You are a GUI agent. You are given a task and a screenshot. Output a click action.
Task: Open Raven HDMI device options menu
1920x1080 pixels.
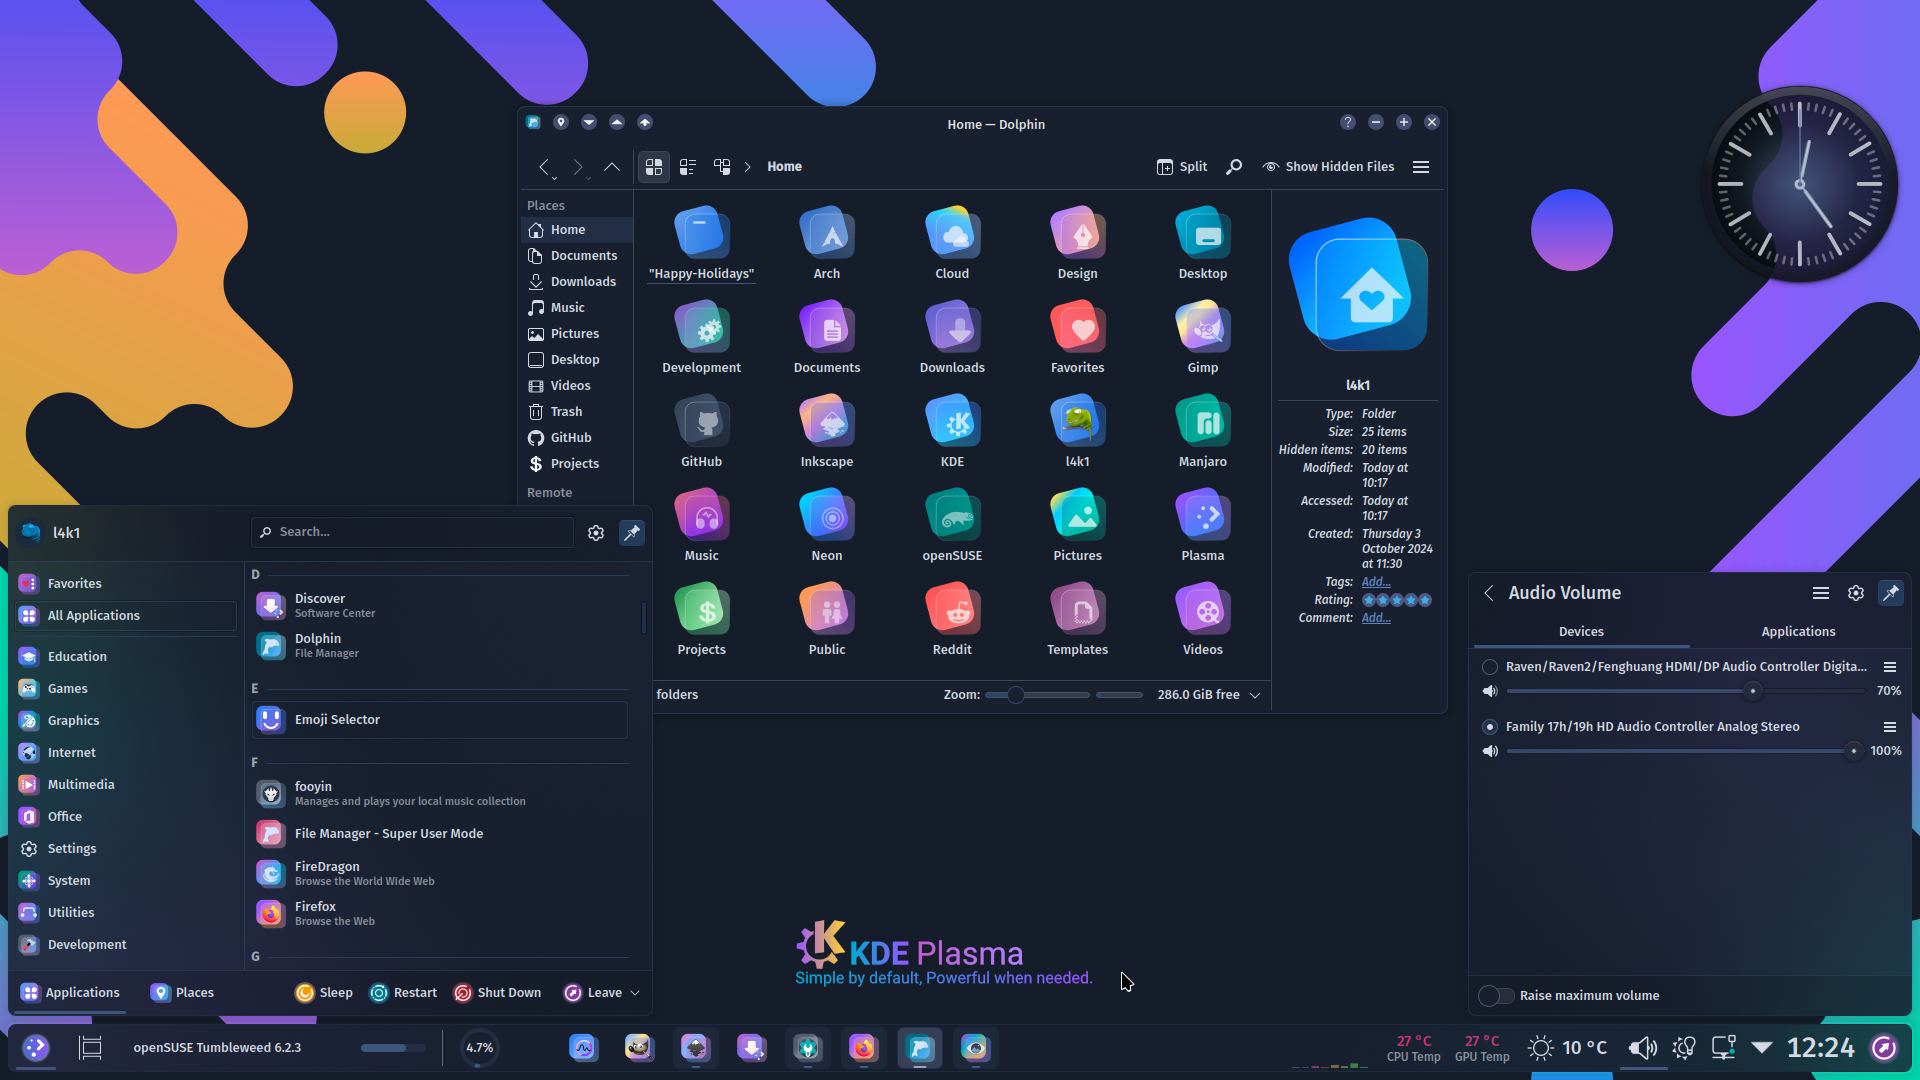pos(1890,667)
